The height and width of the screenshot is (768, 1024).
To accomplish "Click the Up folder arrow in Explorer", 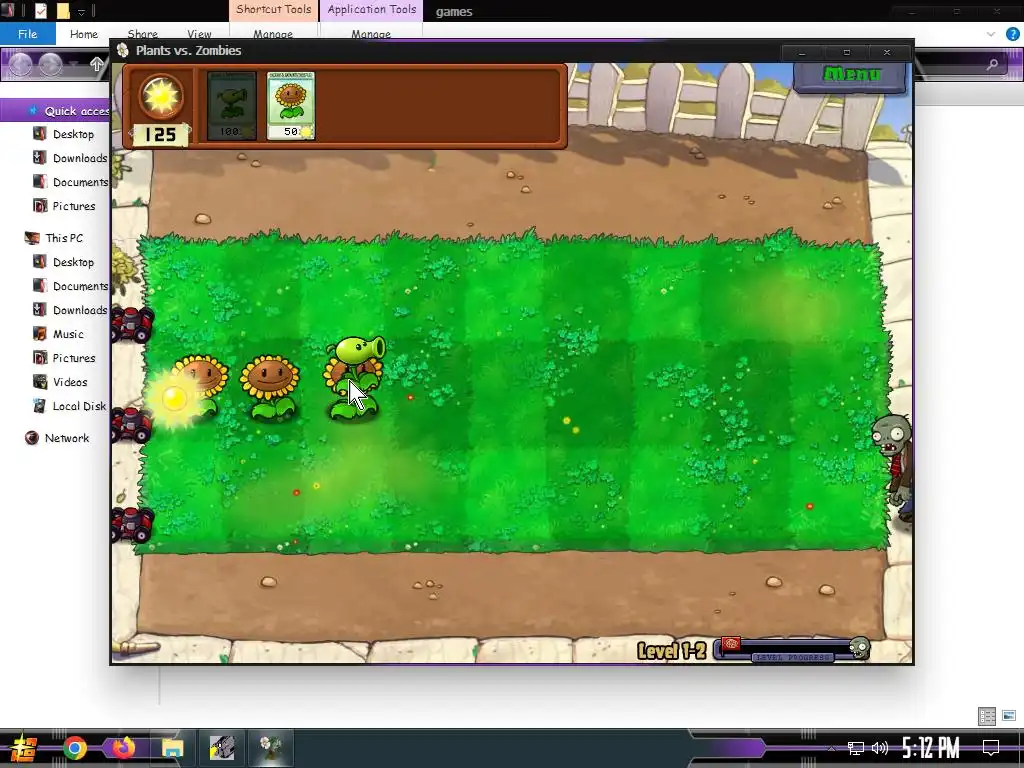I will [97, 64].
